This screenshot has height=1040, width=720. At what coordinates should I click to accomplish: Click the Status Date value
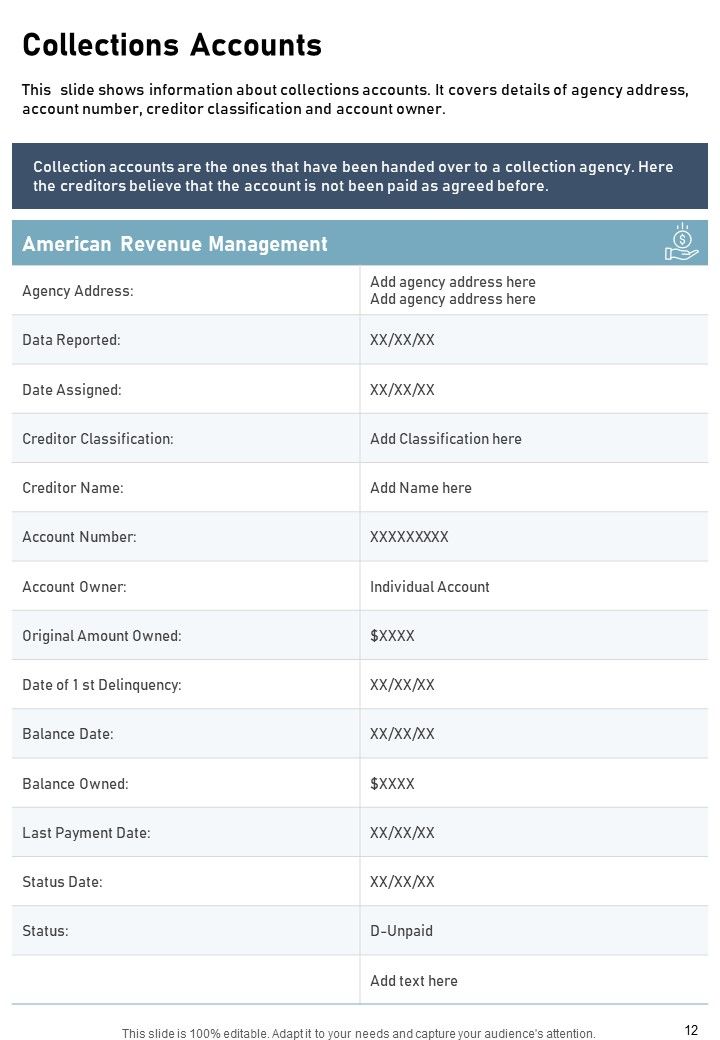click(x=402, y=881)
